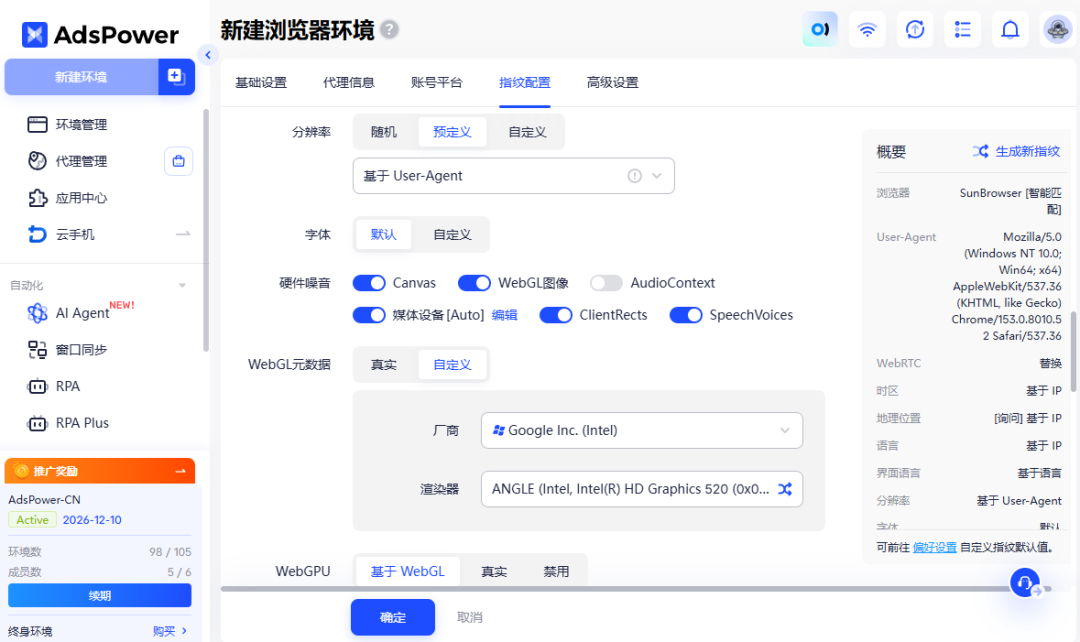The image size is (1080, 642).
Task: Click the AdsPower logo
Action: coord(100,34)
